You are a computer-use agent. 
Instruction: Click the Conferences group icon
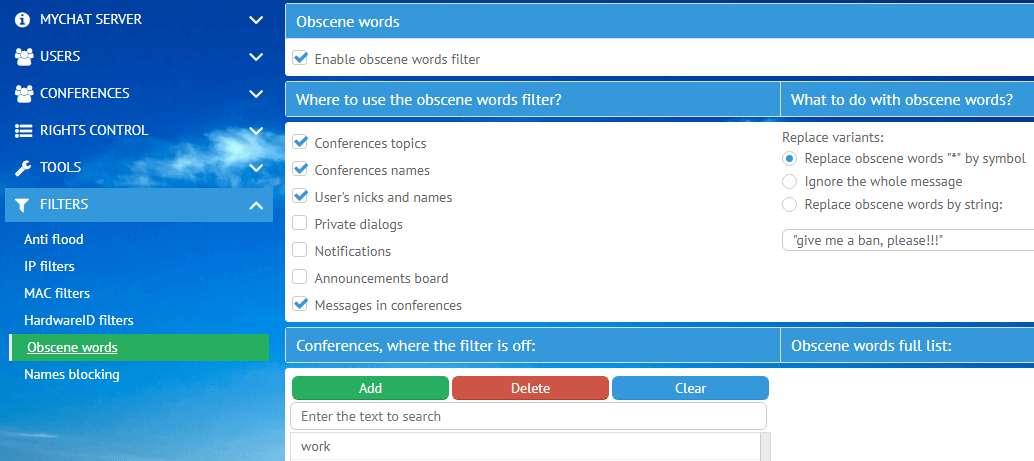[23, 93]
